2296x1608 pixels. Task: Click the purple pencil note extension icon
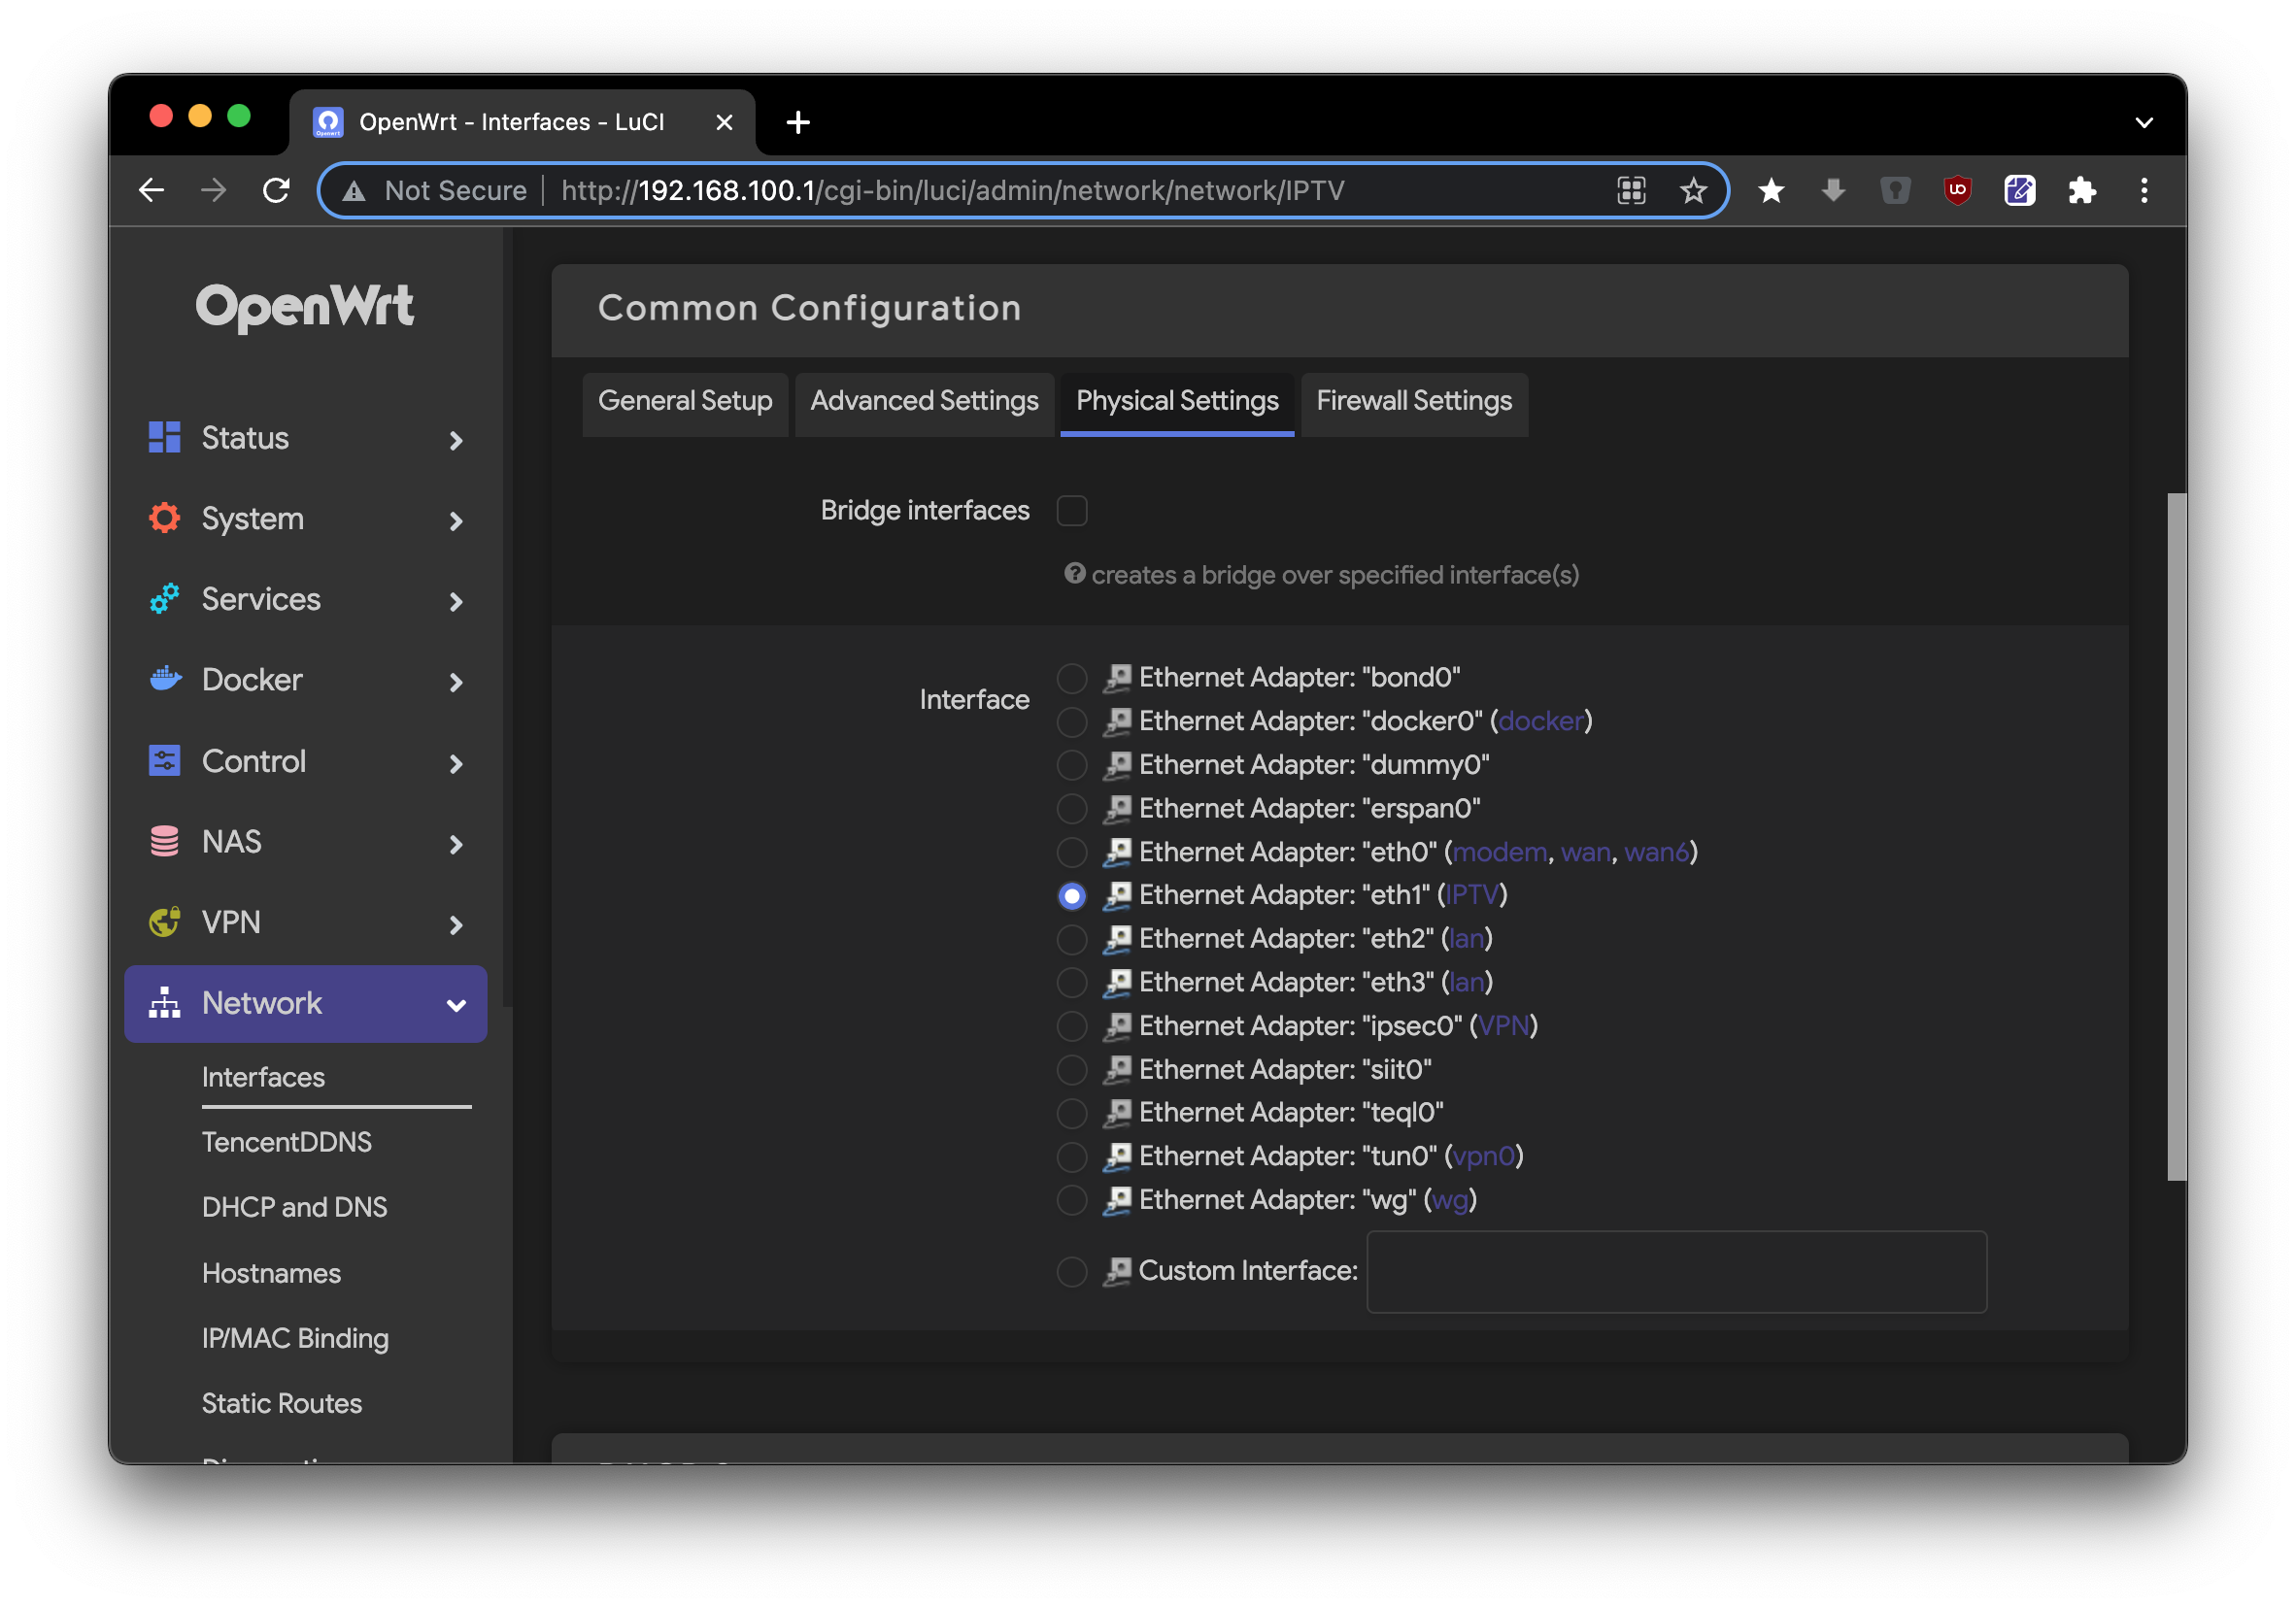(x=2019, y=190)
